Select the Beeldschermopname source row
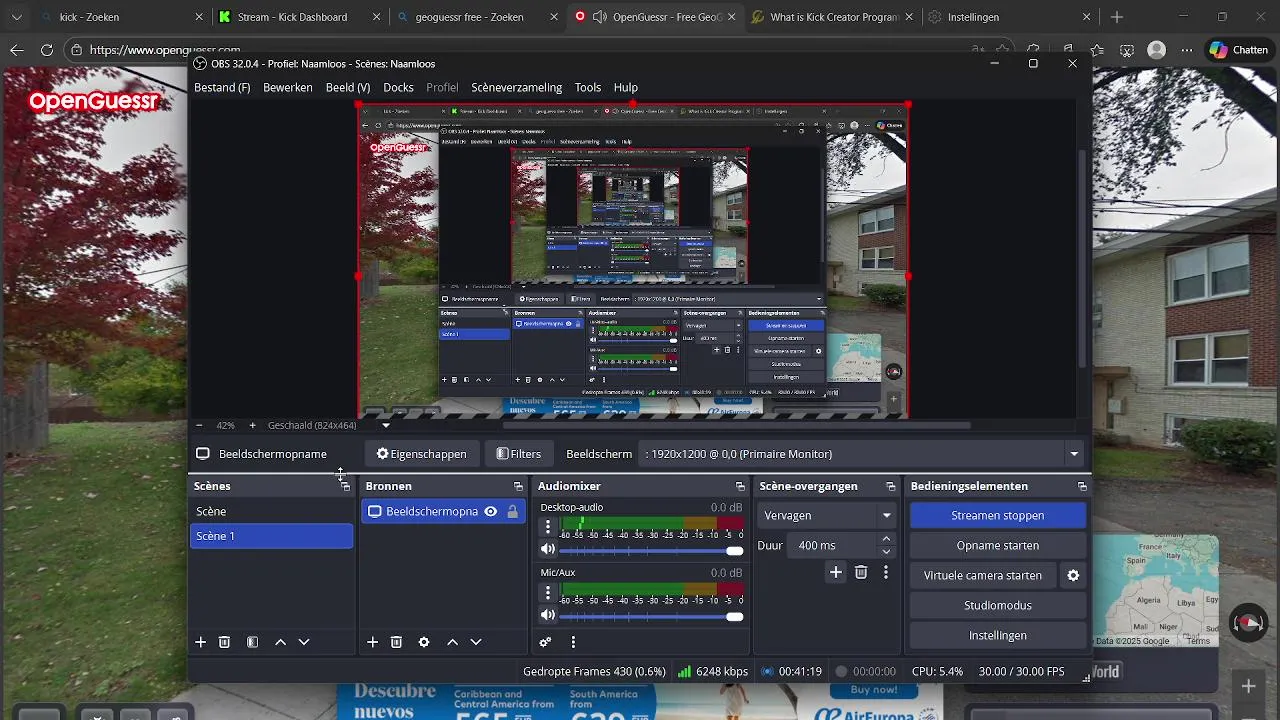1280x720 pixels. (x=443, y=511)
